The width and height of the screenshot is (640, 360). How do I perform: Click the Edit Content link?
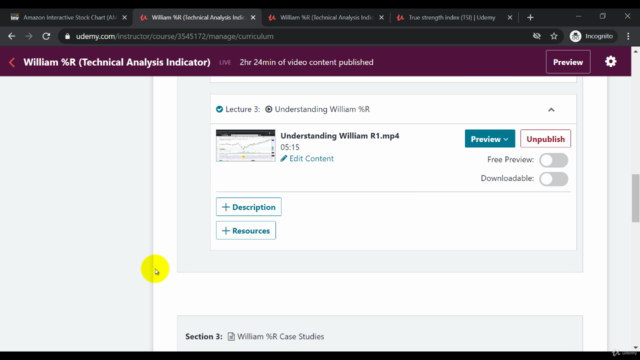311,158
